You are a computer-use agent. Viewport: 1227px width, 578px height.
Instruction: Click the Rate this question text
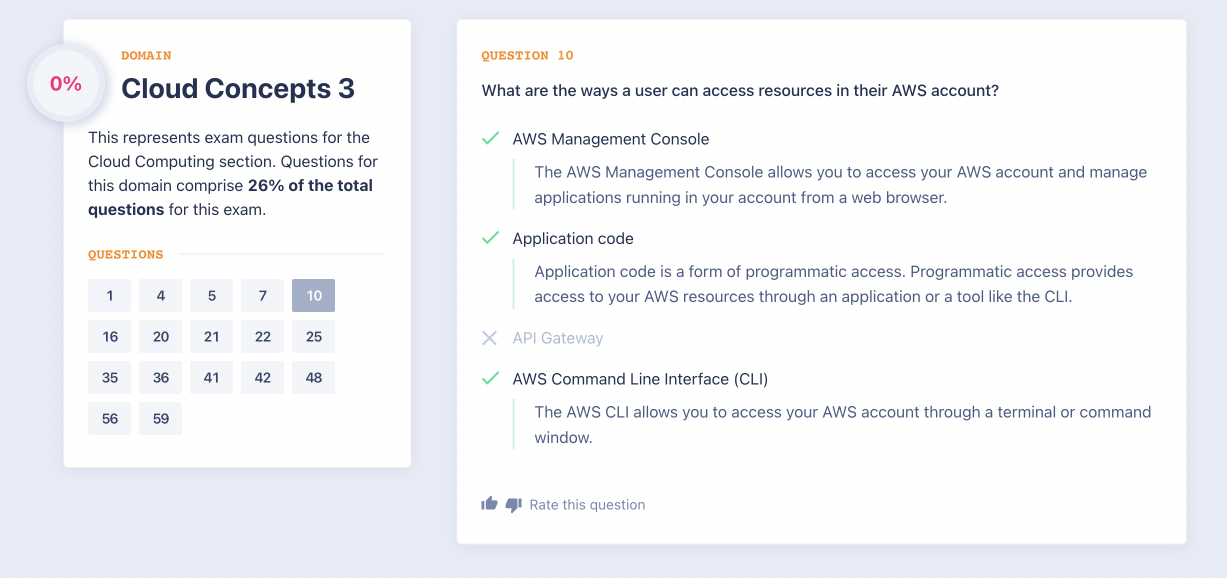point(587,505)
